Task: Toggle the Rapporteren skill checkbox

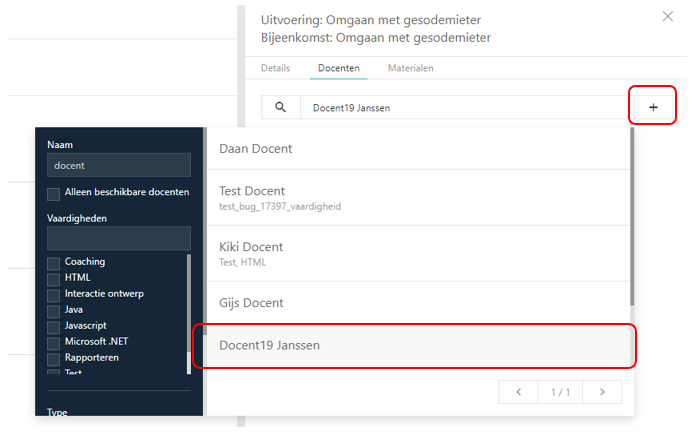Action: [54, 358]
